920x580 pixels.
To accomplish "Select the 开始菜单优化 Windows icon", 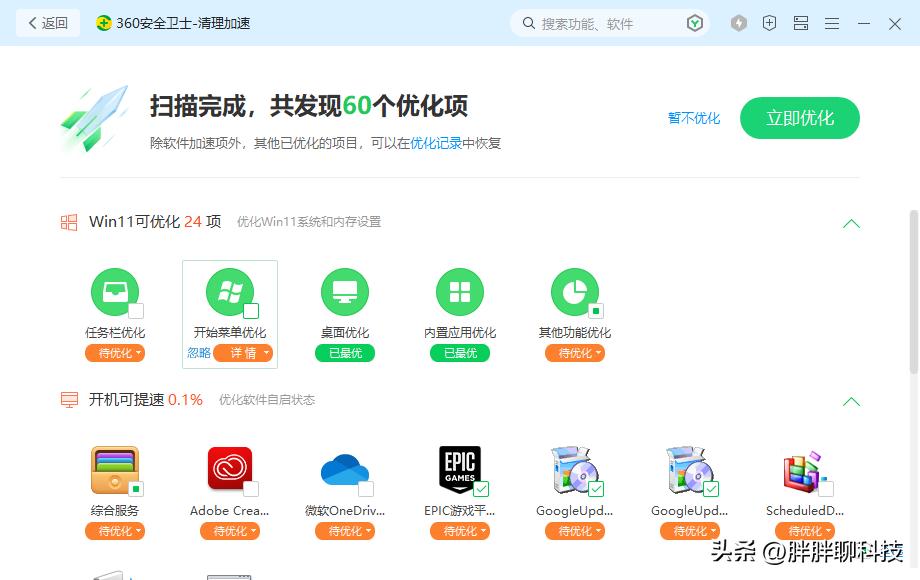I will tap(229, 291).
